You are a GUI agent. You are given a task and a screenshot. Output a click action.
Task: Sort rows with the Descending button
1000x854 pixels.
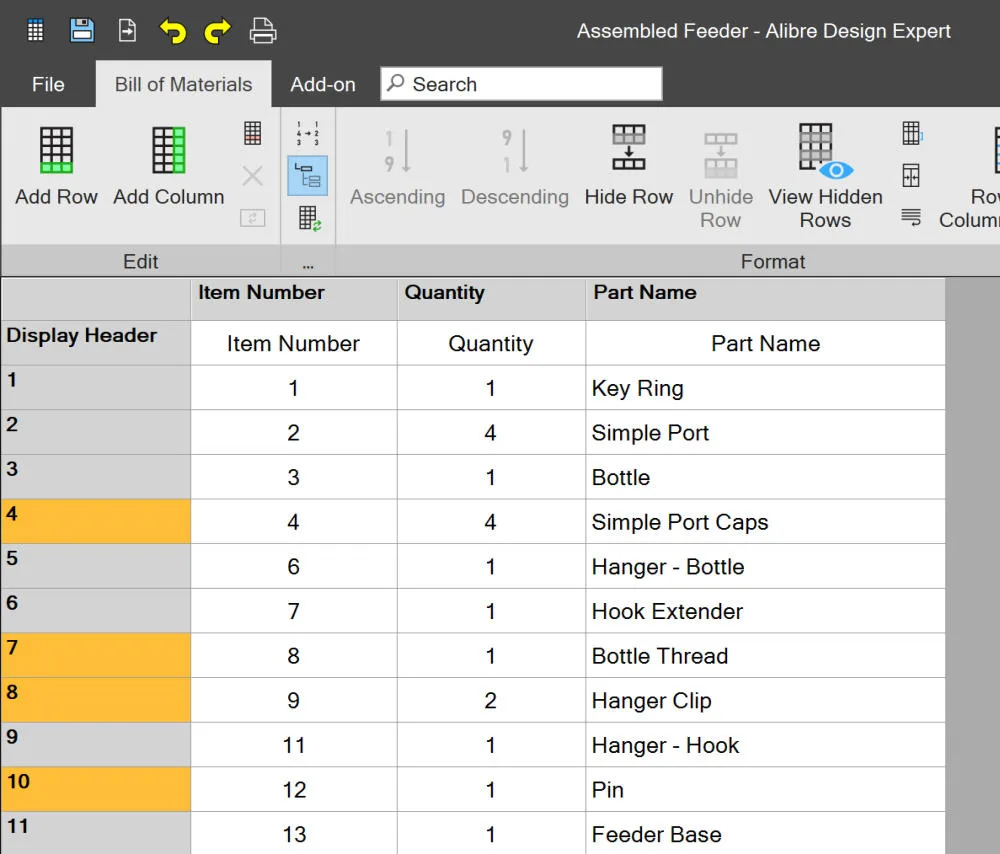[515, 167]
